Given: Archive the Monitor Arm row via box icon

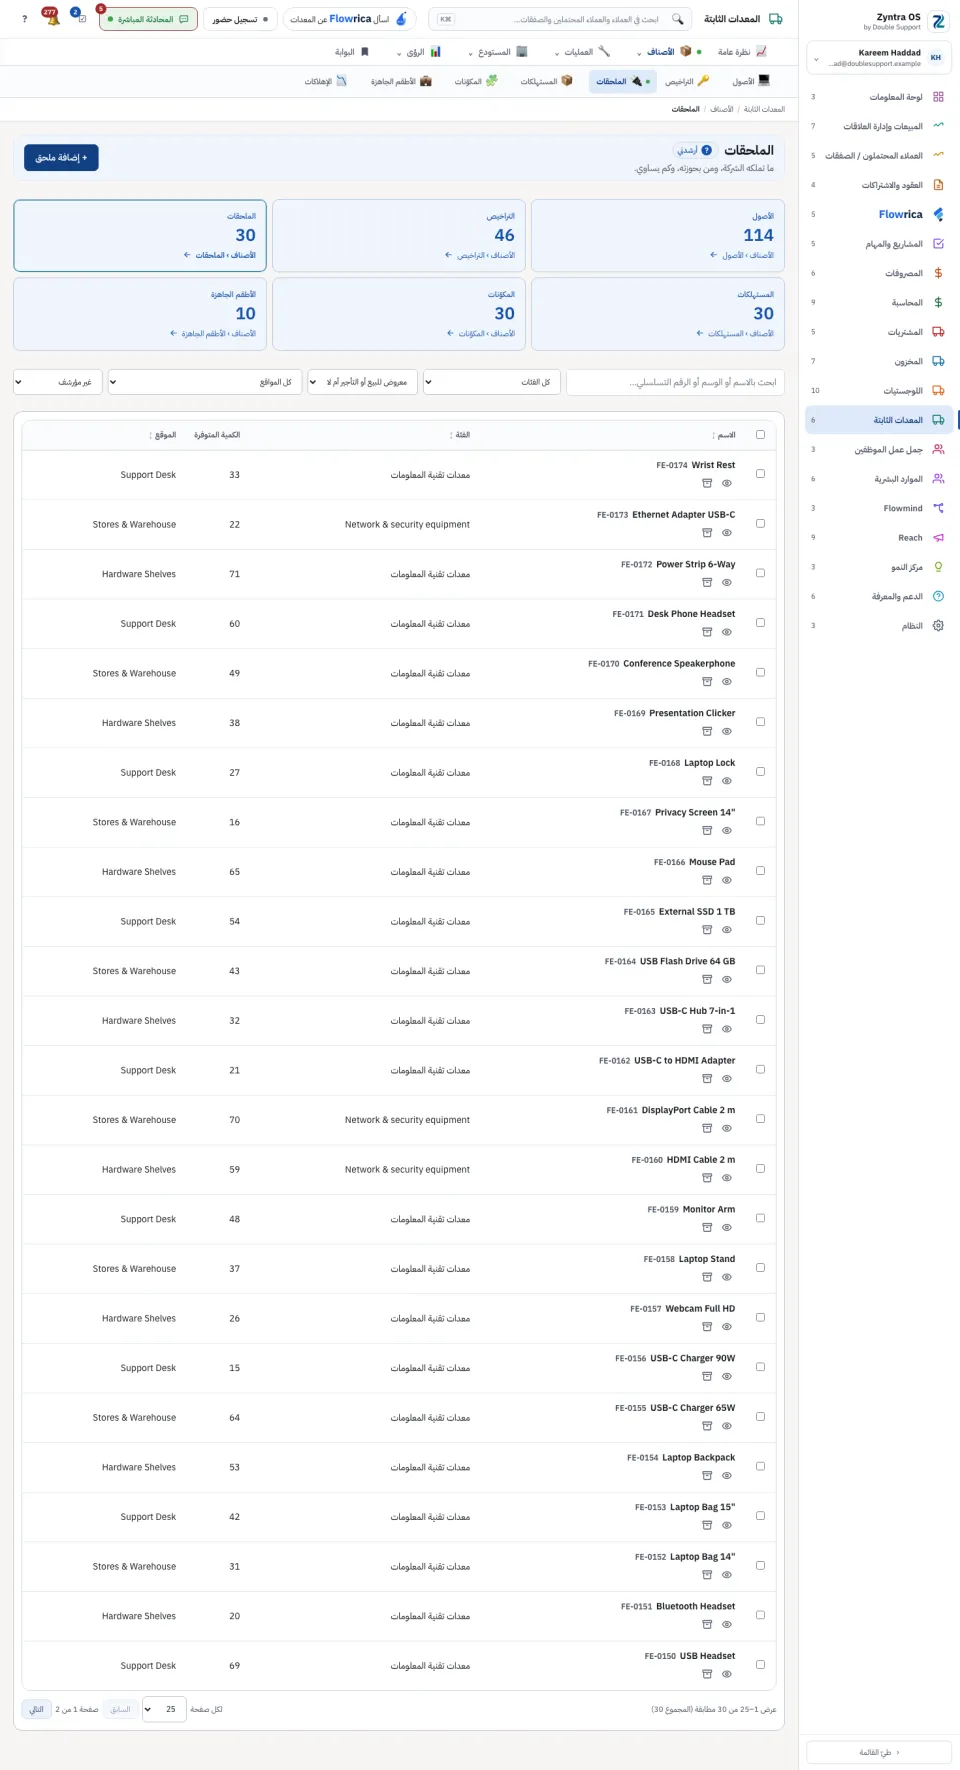Looking at the screenshot, I should click(x=707, y=1227).
